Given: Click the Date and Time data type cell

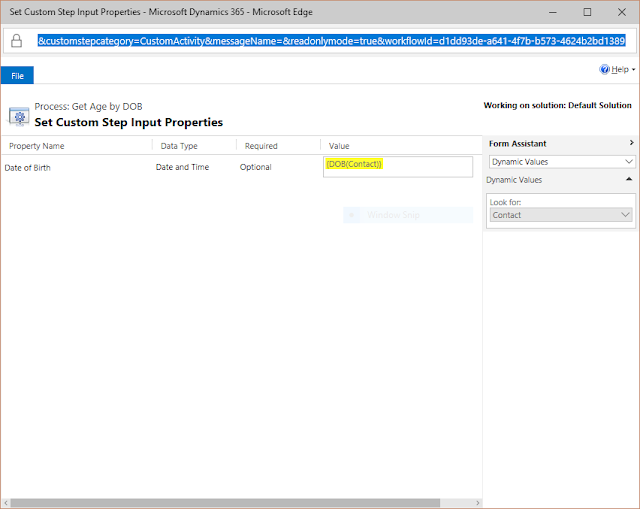Looking at the screenshot, I should (x=182, y=167).
